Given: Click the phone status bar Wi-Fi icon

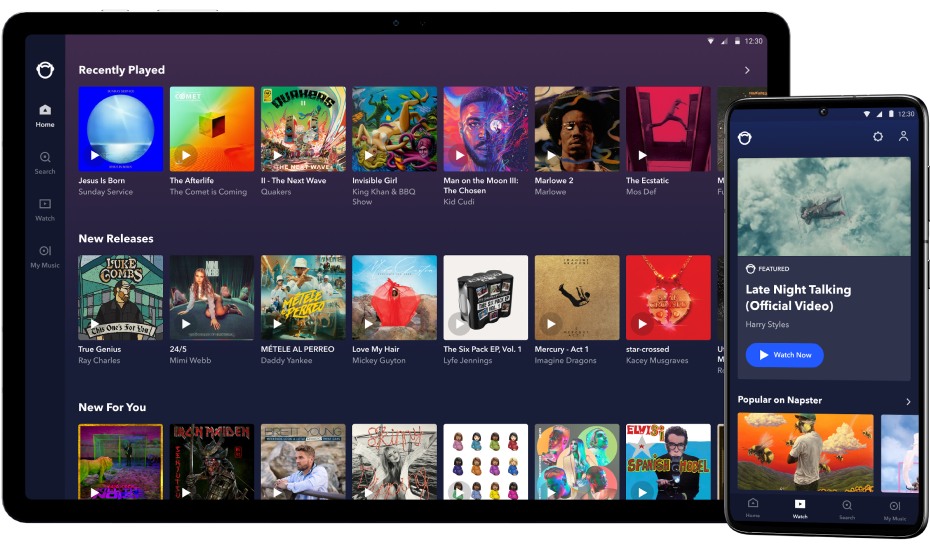Looking at the screenshot, I should tap(867, 113).
